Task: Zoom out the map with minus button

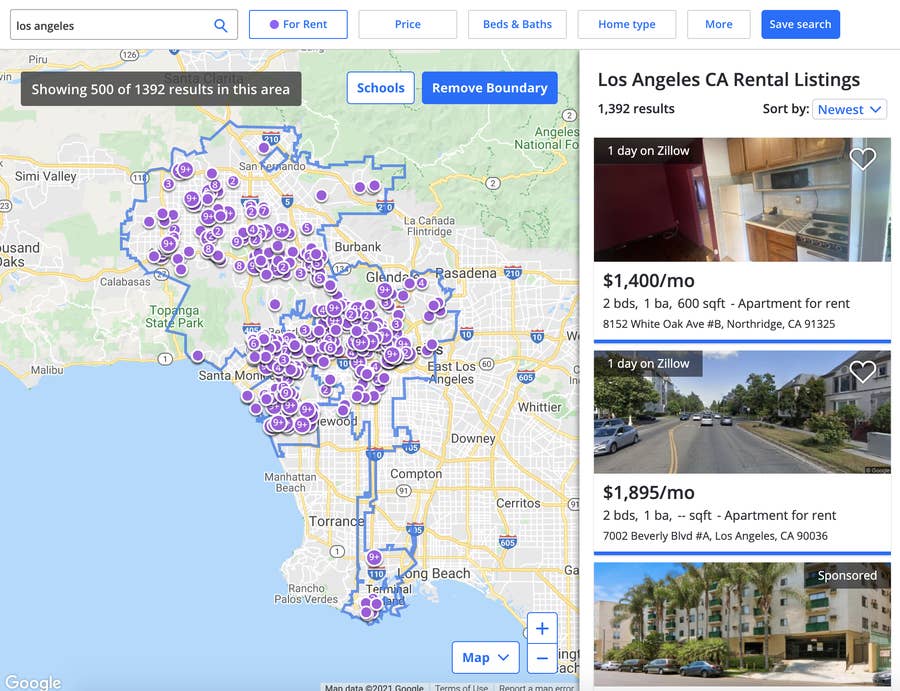Action: 542,658
